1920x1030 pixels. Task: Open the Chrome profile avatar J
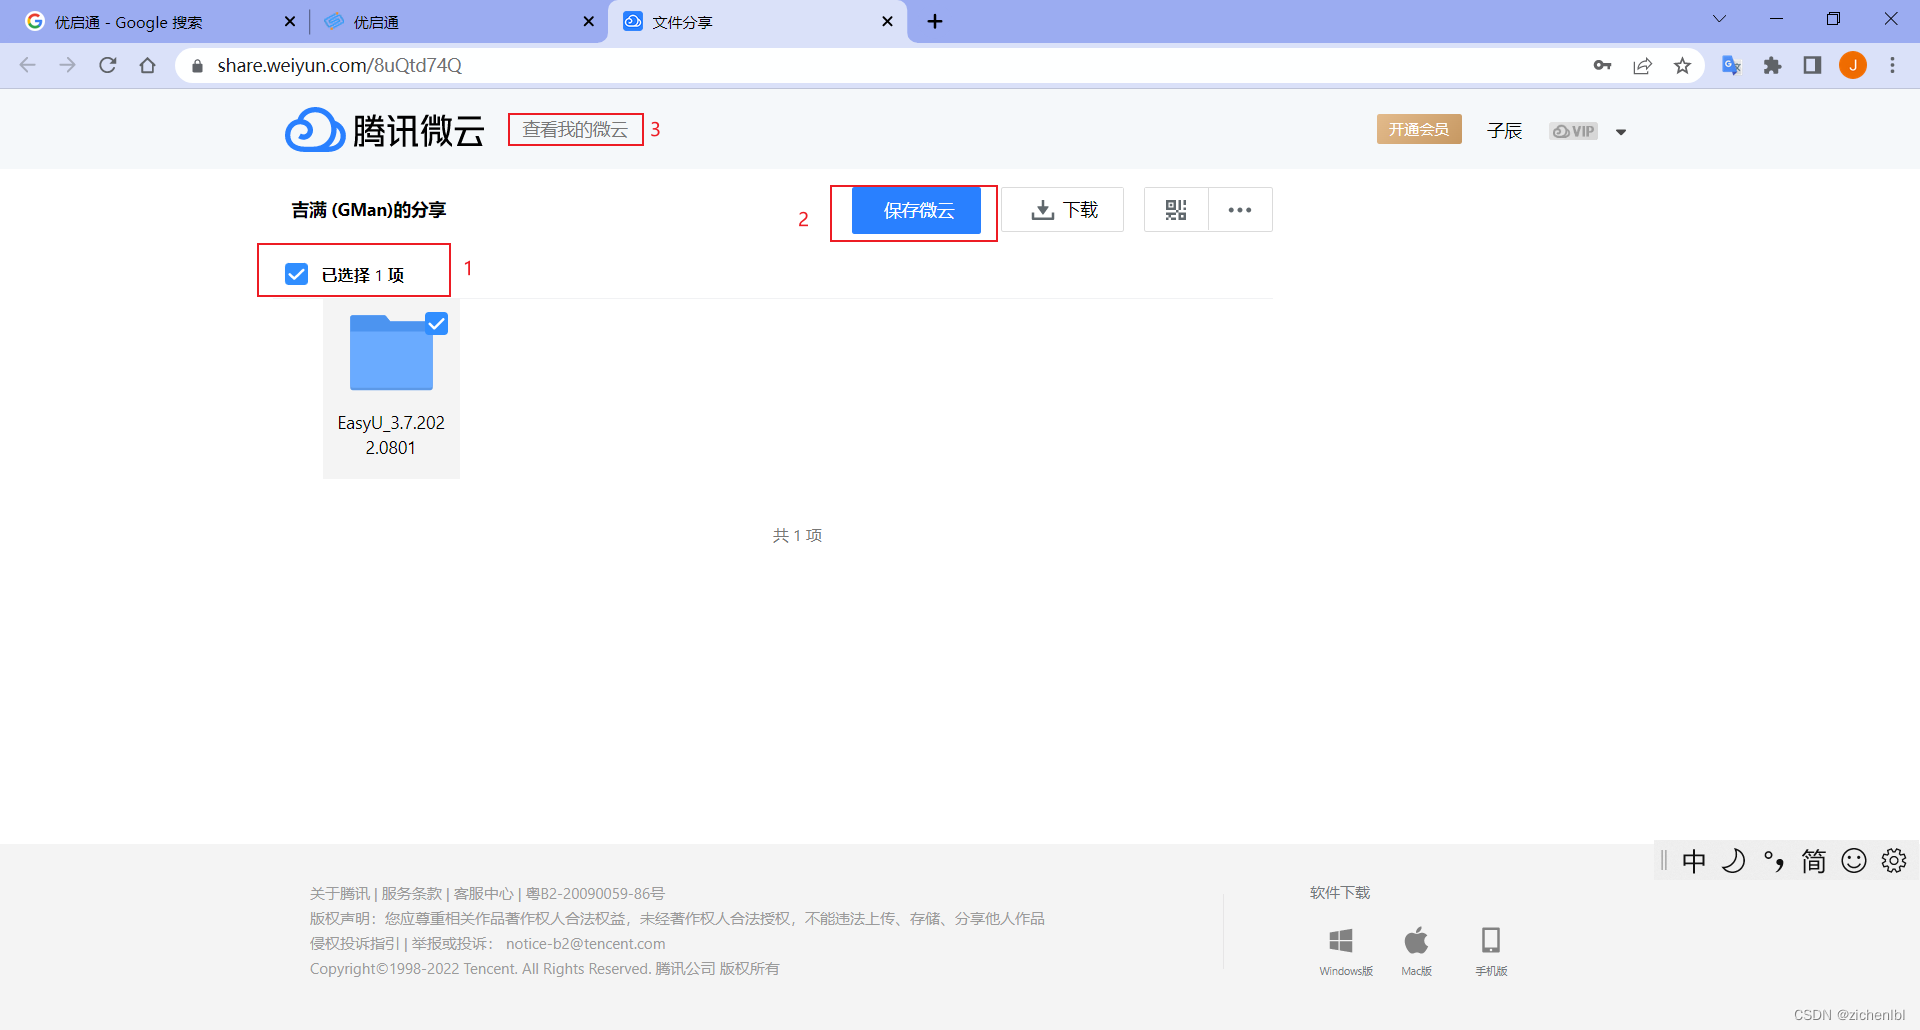point(1853,65)
